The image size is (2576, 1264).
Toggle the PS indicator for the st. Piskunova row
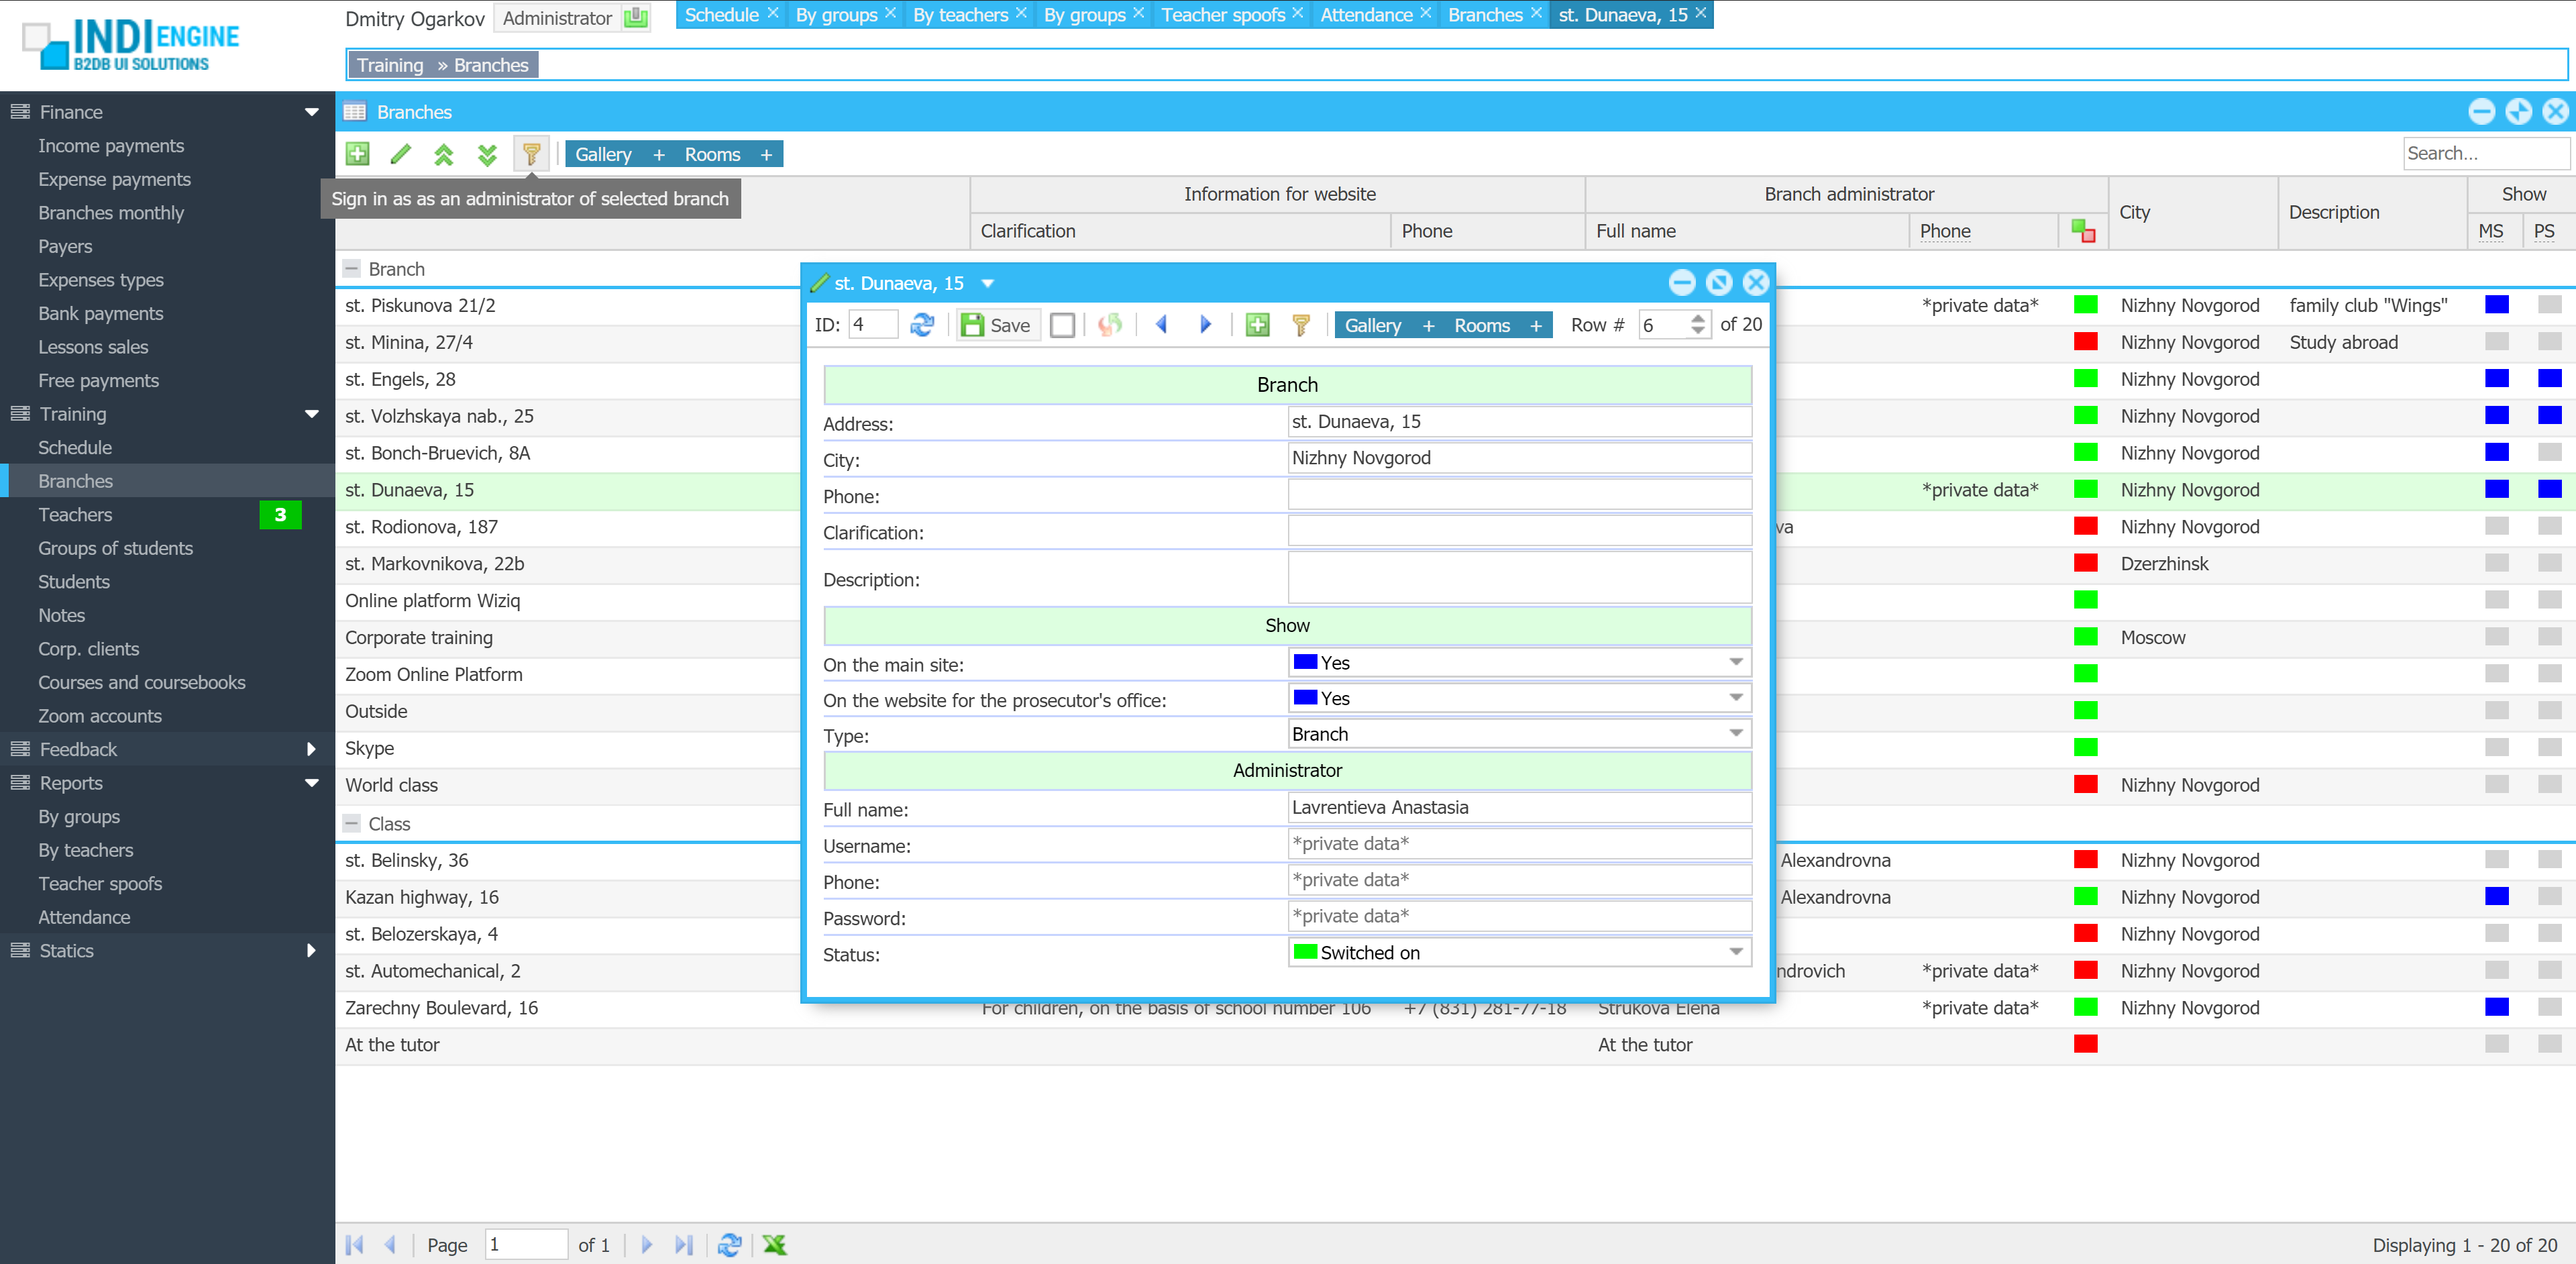click(x=2549, y=305)
